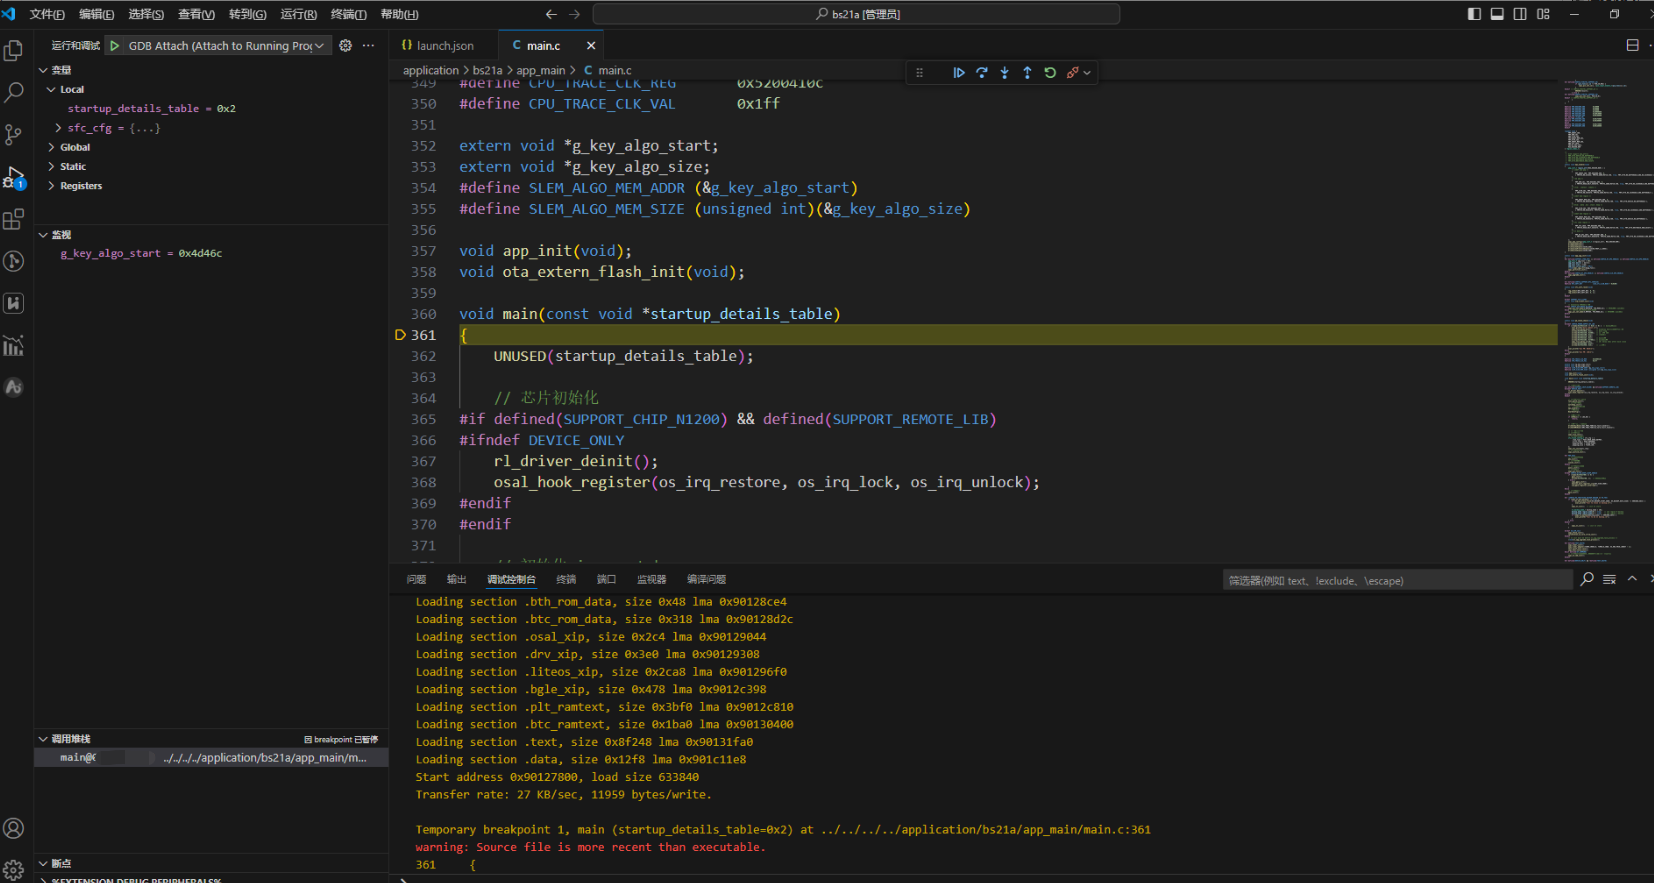Click the Step Out arrow
Image resolution: width=1654 pixels, height=883 pixels.
coord(1027,73)
